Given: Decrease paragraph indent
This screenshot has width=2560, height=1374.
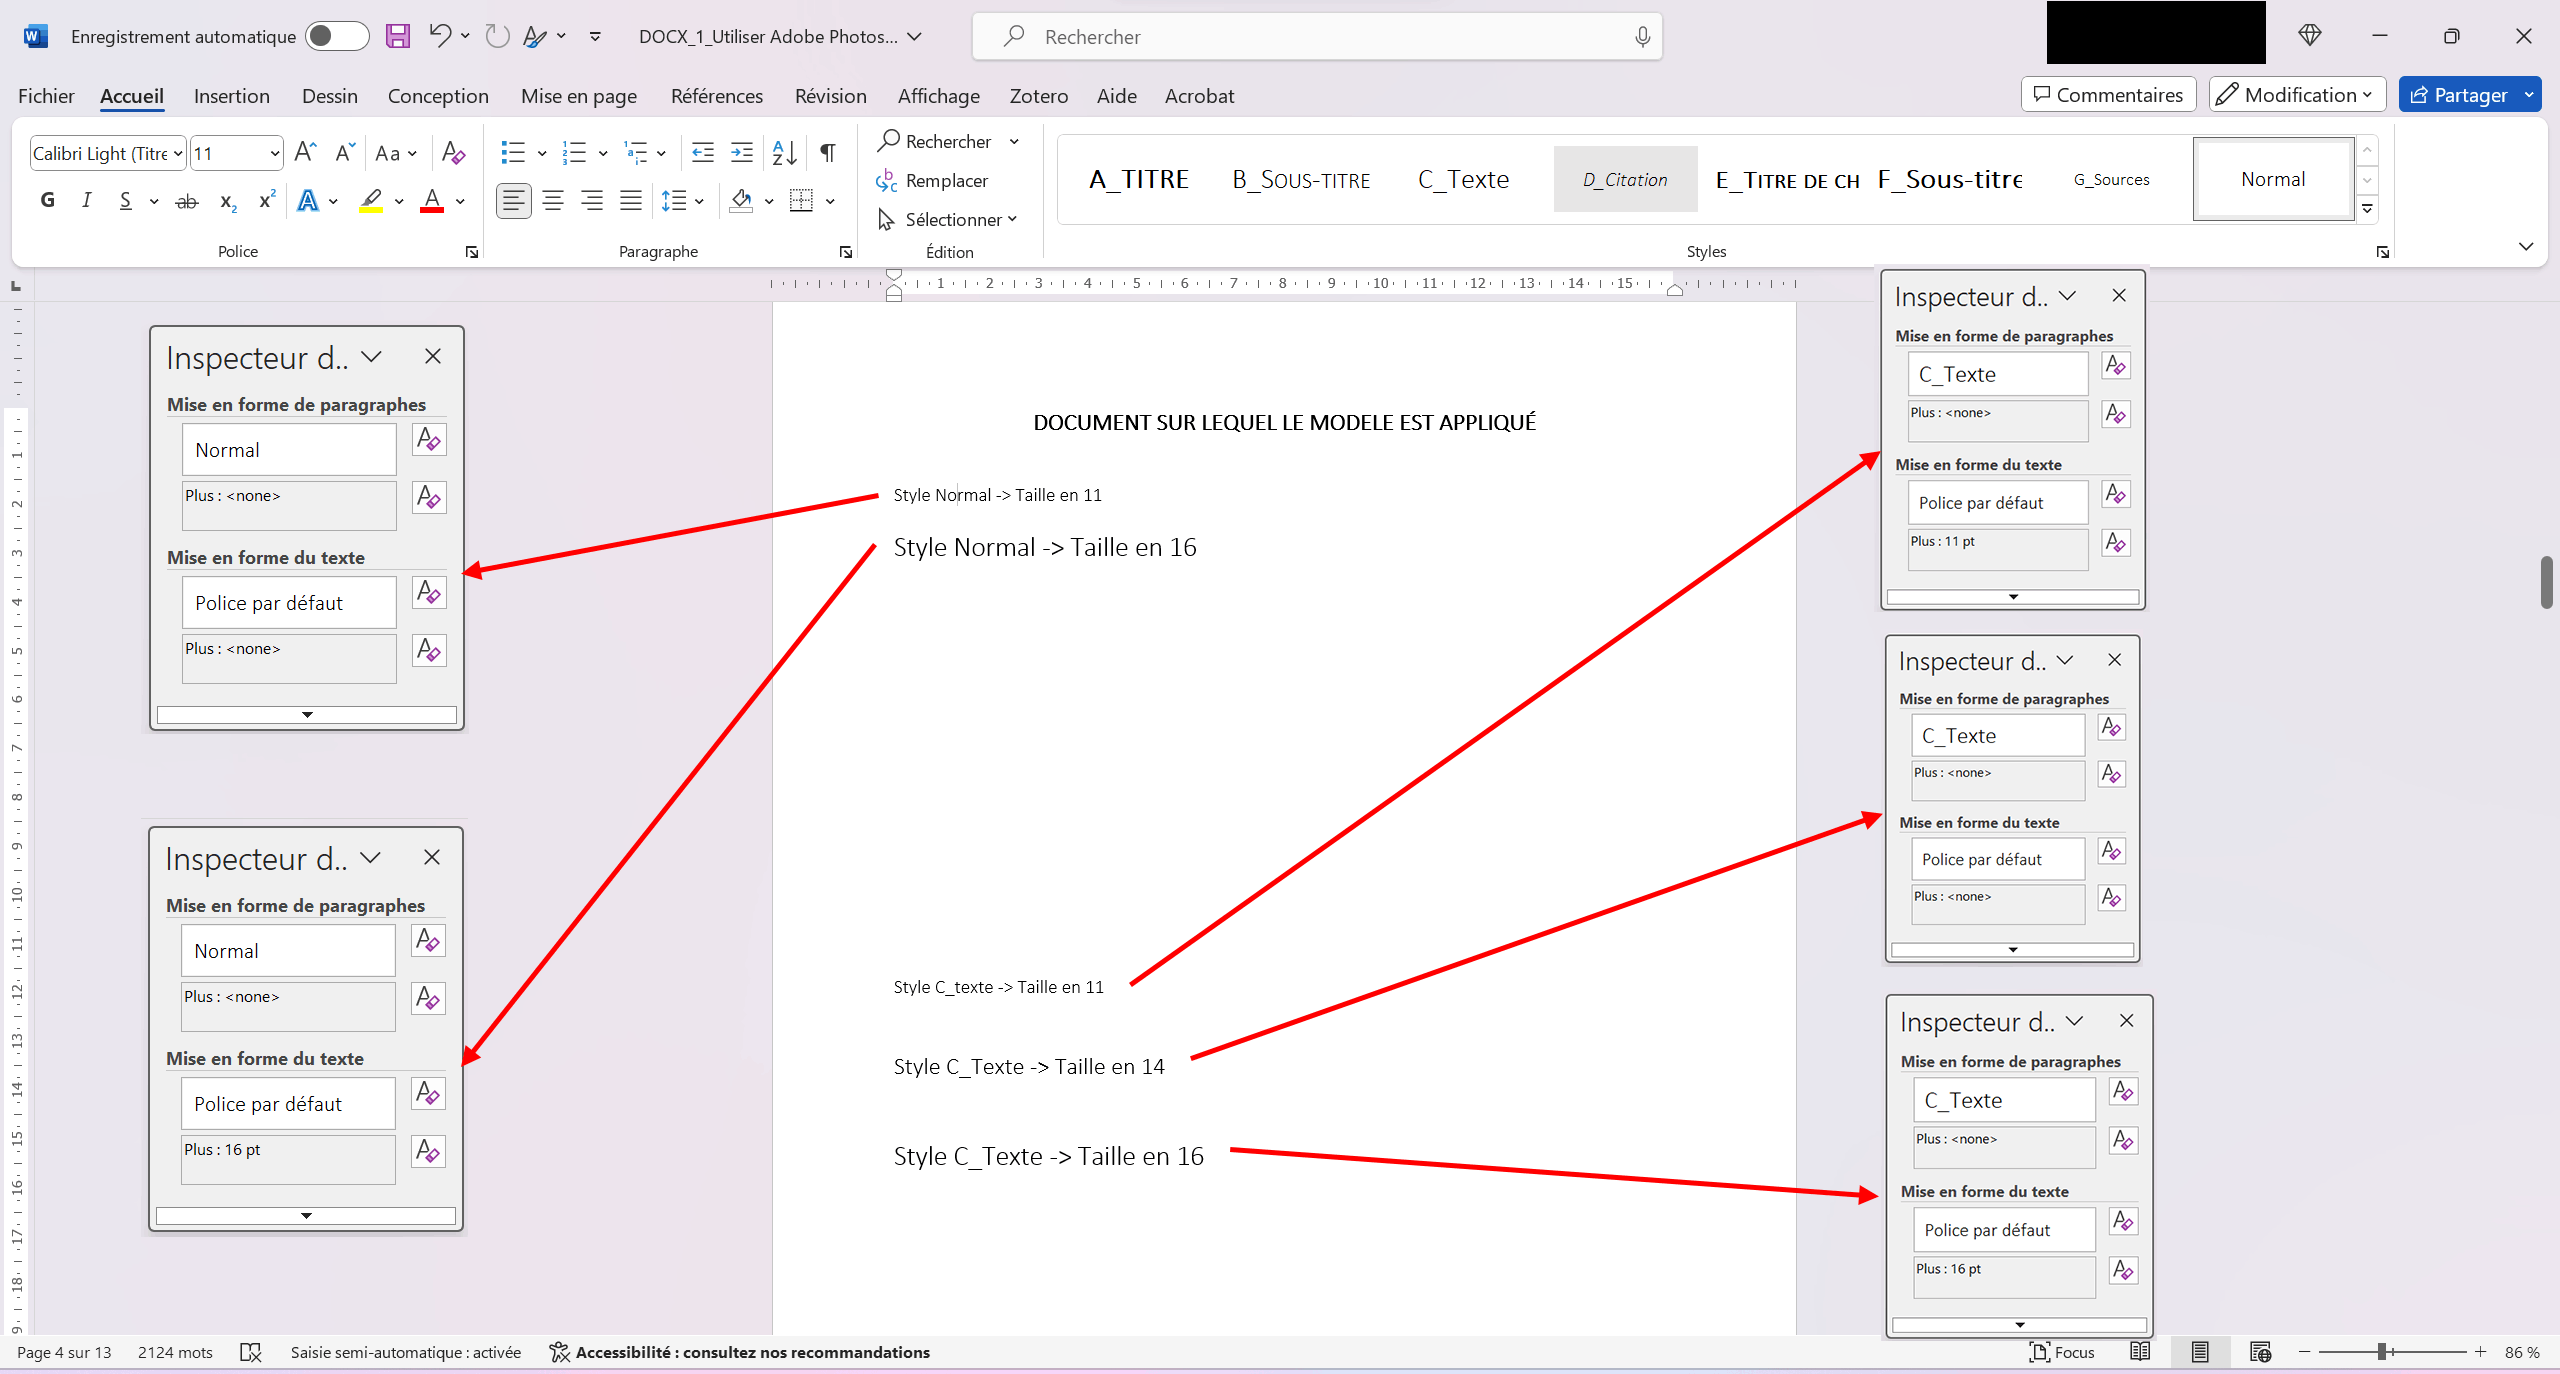Looking at the screenshot, I should point(703,153).
